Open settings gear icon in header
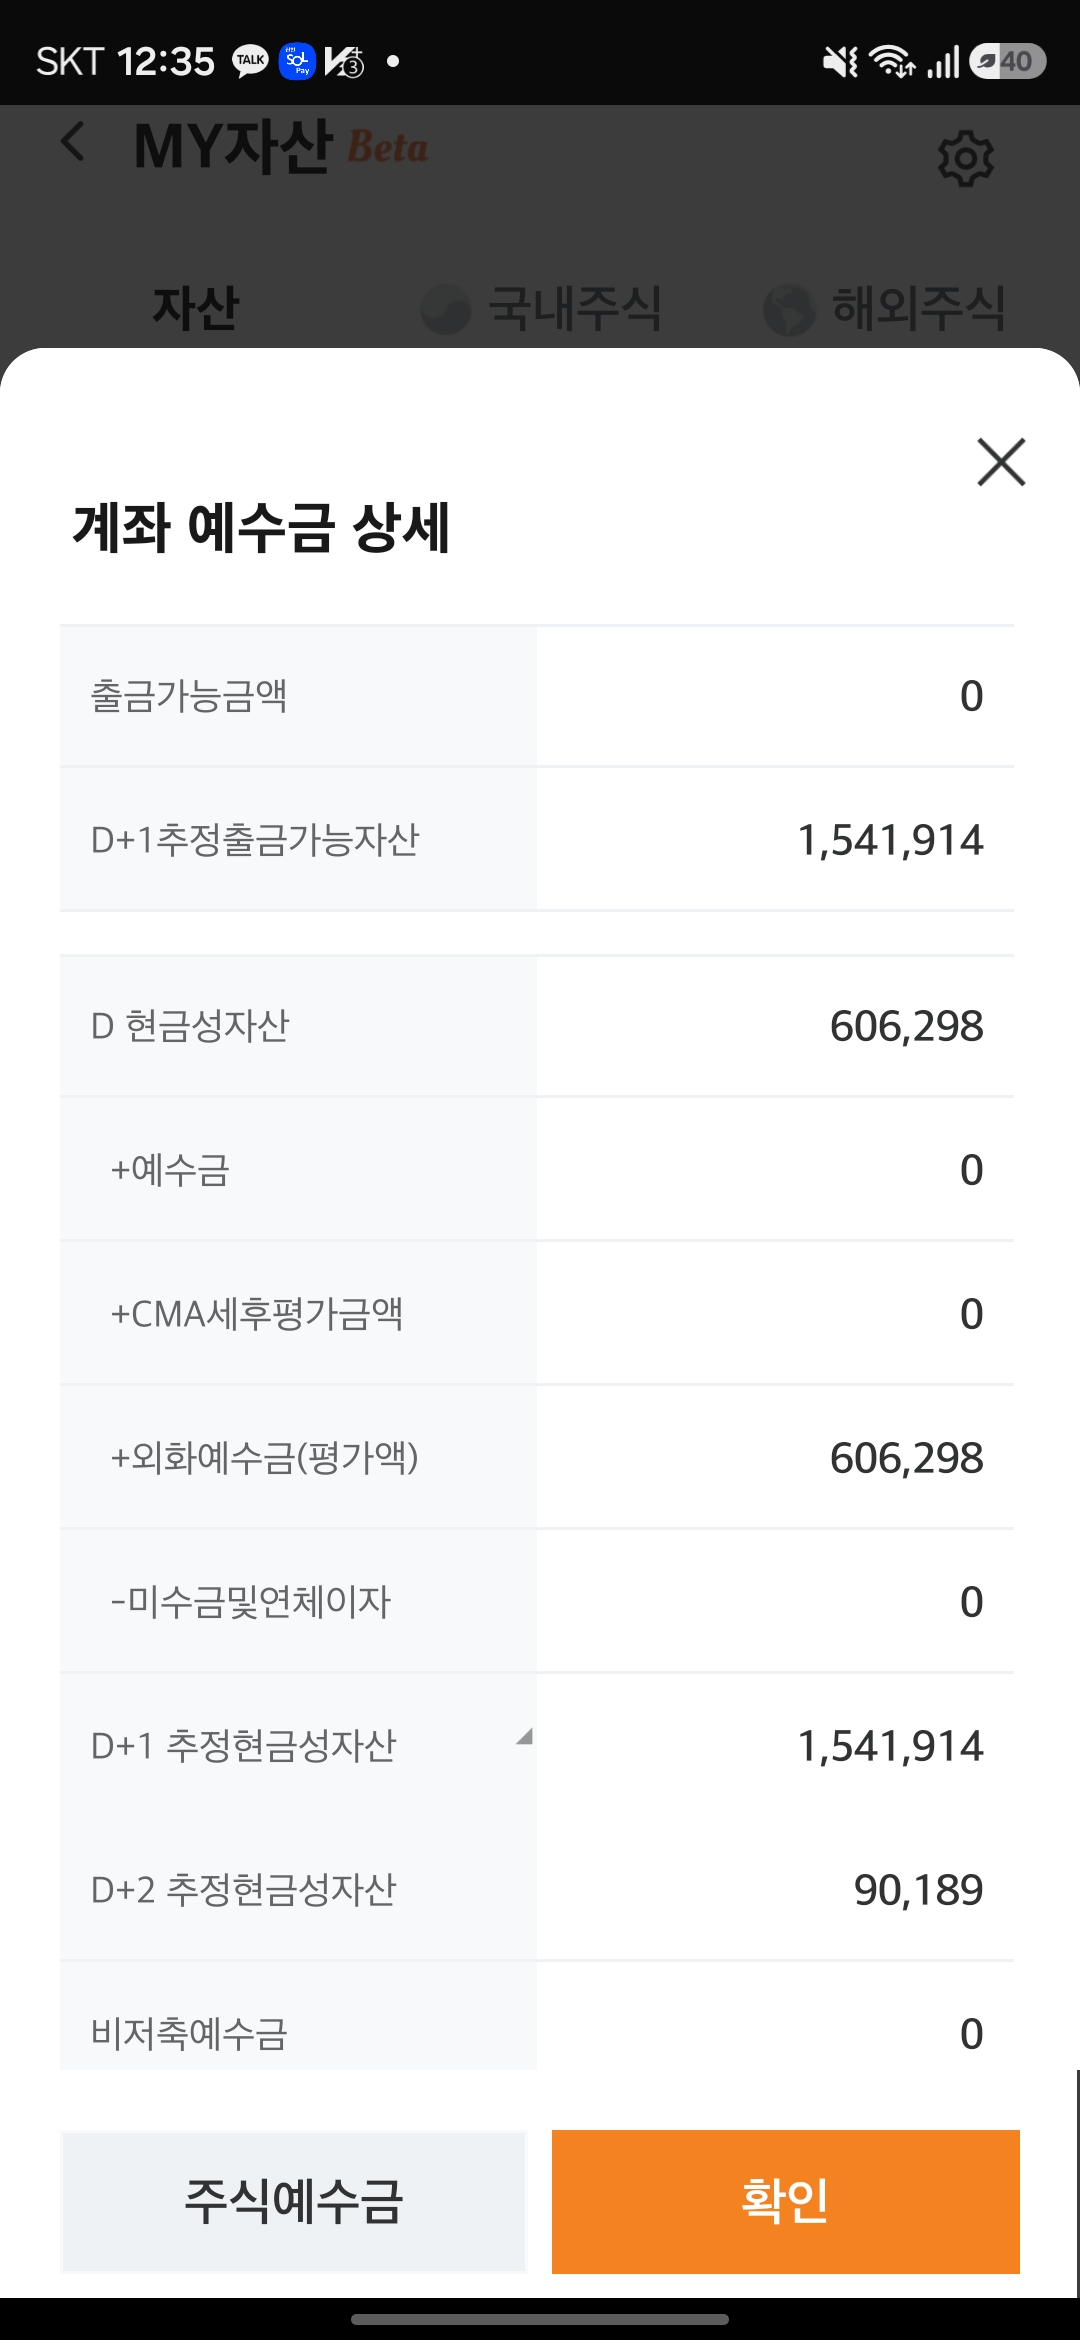The width and height of the screenshot is (1080, 2340). coord(965,158)
